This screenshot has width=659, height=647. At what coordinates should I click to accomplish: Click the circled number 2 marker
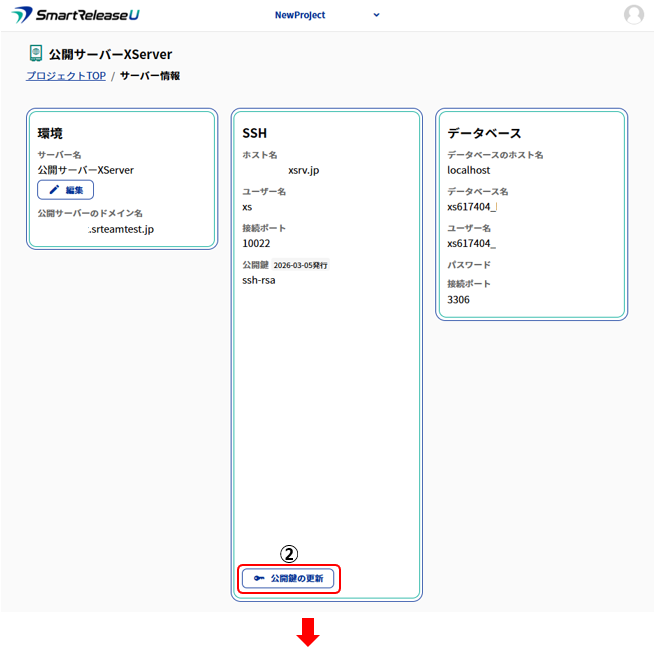coord(289,554)
